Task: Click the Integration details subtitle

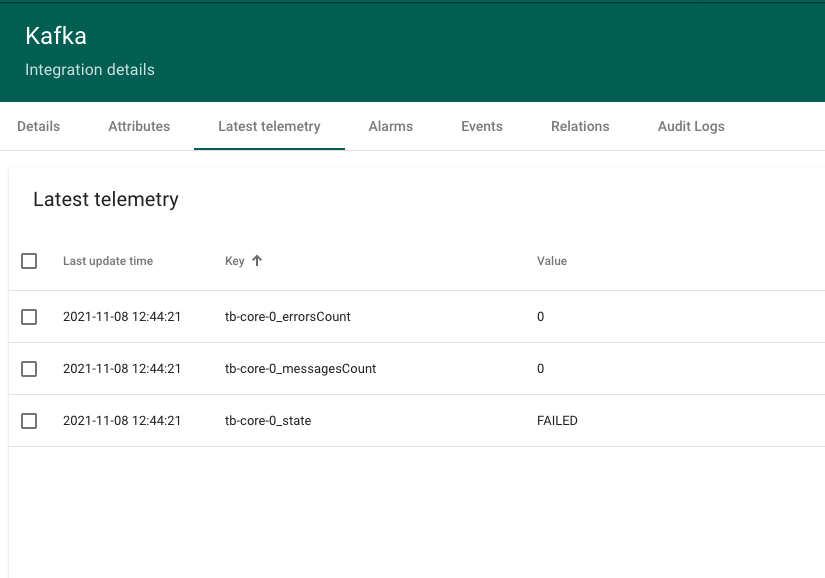Action: [x=90, y=69]
